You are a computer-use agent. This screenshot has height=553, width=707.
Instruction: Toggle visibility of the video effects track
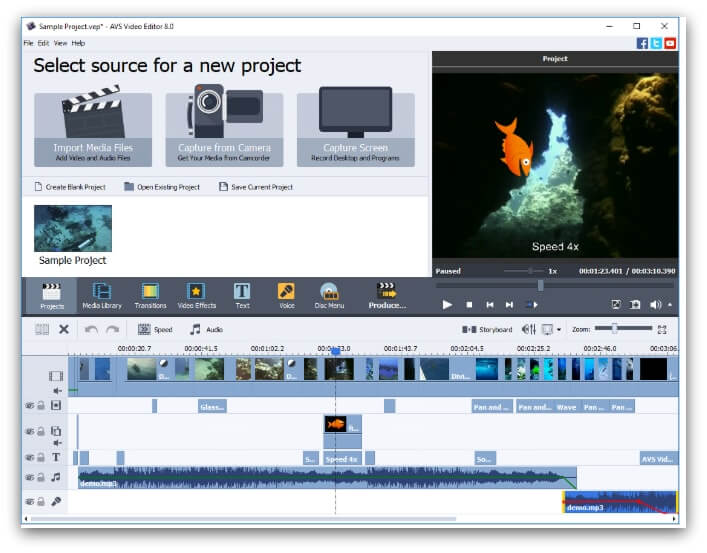point(30,406)
